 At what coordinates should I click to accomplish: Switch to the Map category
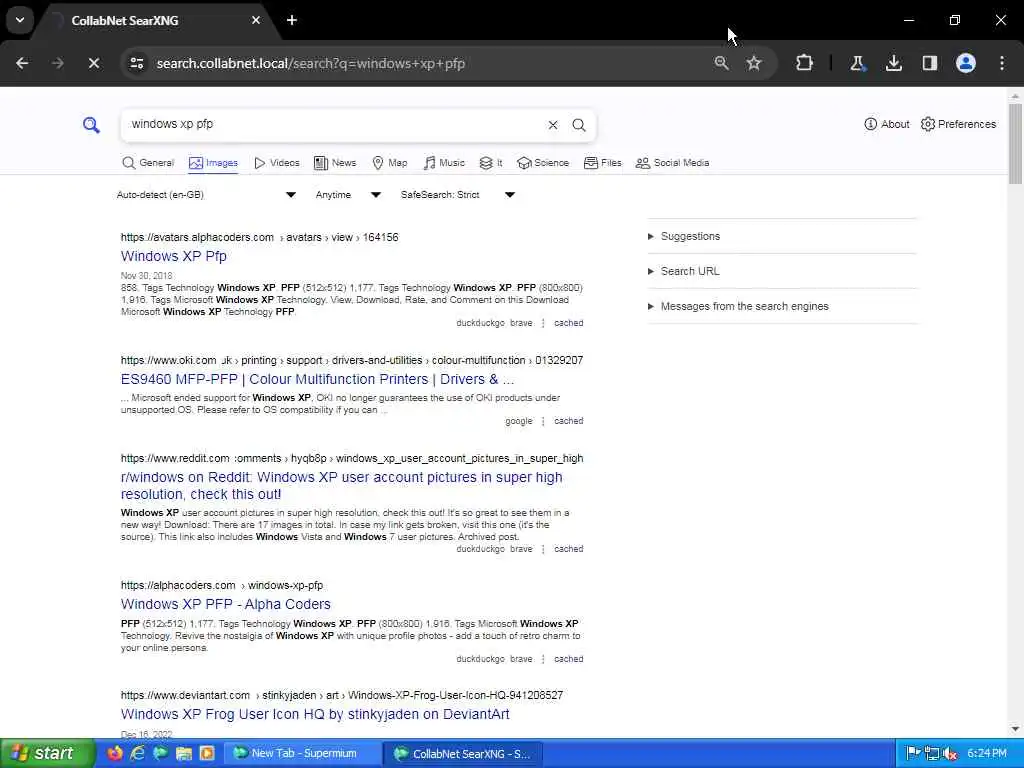(x=389, y=163)
